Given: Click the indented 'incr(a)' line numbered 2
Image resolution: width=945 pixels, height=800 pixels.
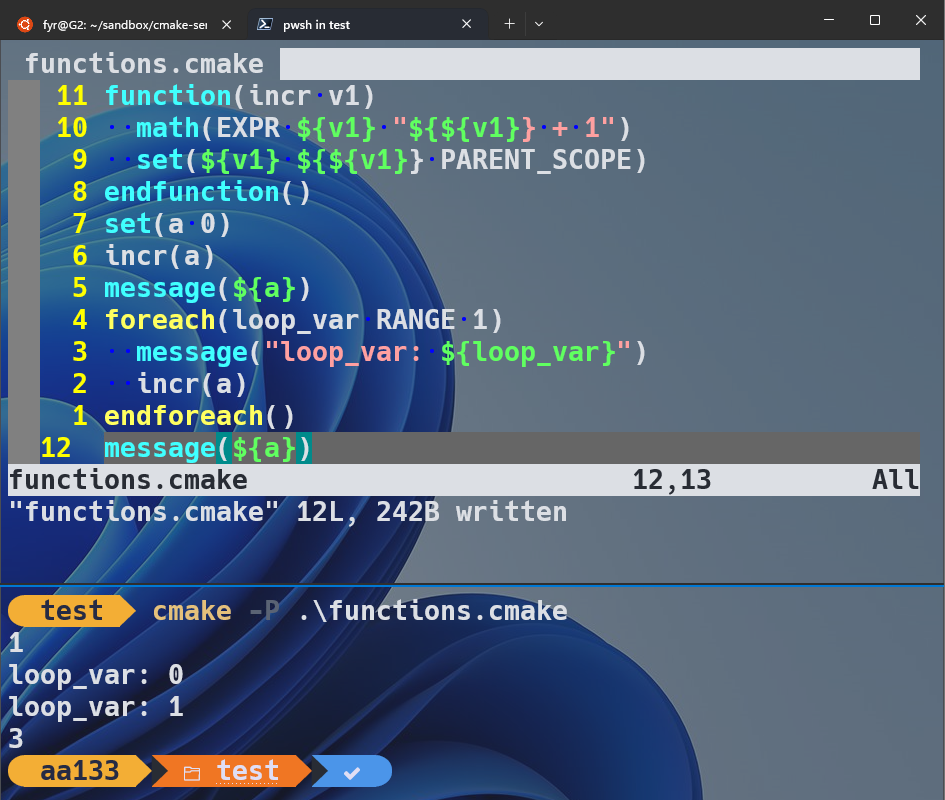Looking at the screenshot, I should coord(192,383).
